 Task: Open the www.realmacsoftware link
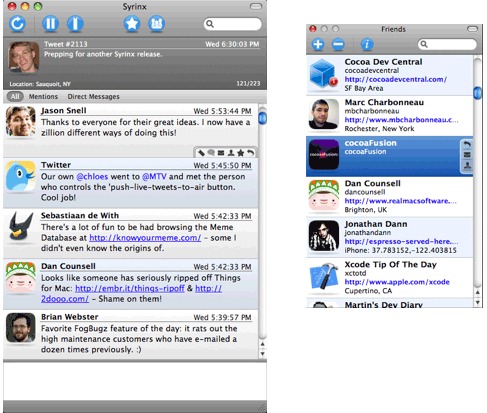400,201
